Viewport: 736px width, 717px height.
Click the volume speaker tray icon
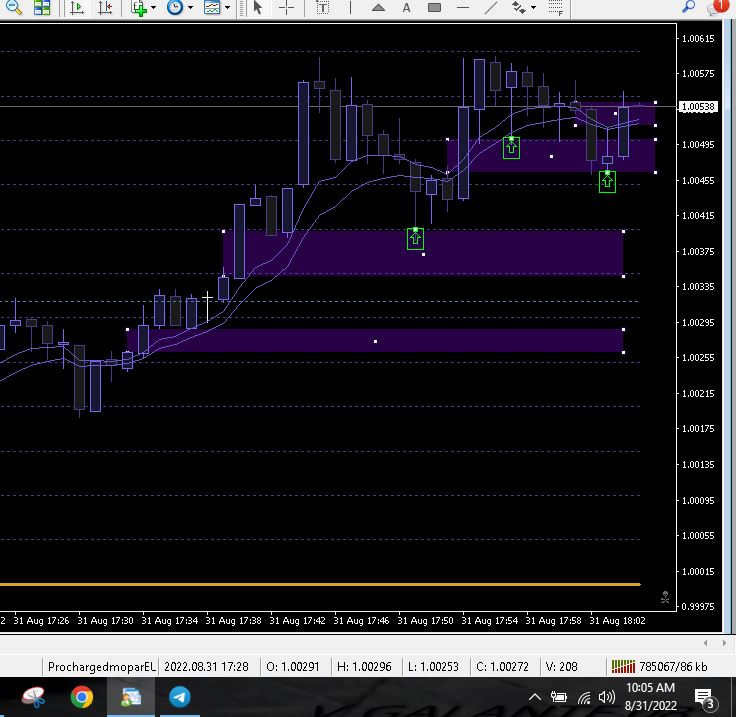coord(607,697)
